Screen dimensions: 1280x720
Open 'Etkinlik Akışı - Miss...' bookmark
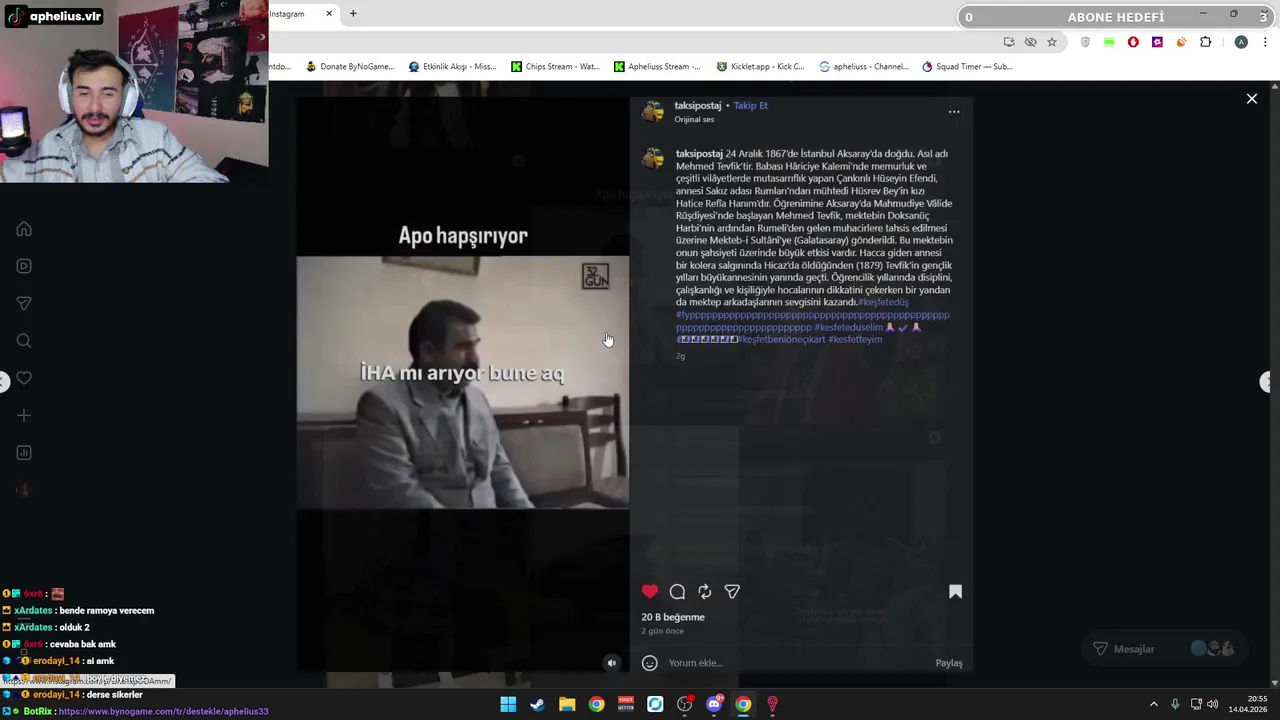click(452, 67)
